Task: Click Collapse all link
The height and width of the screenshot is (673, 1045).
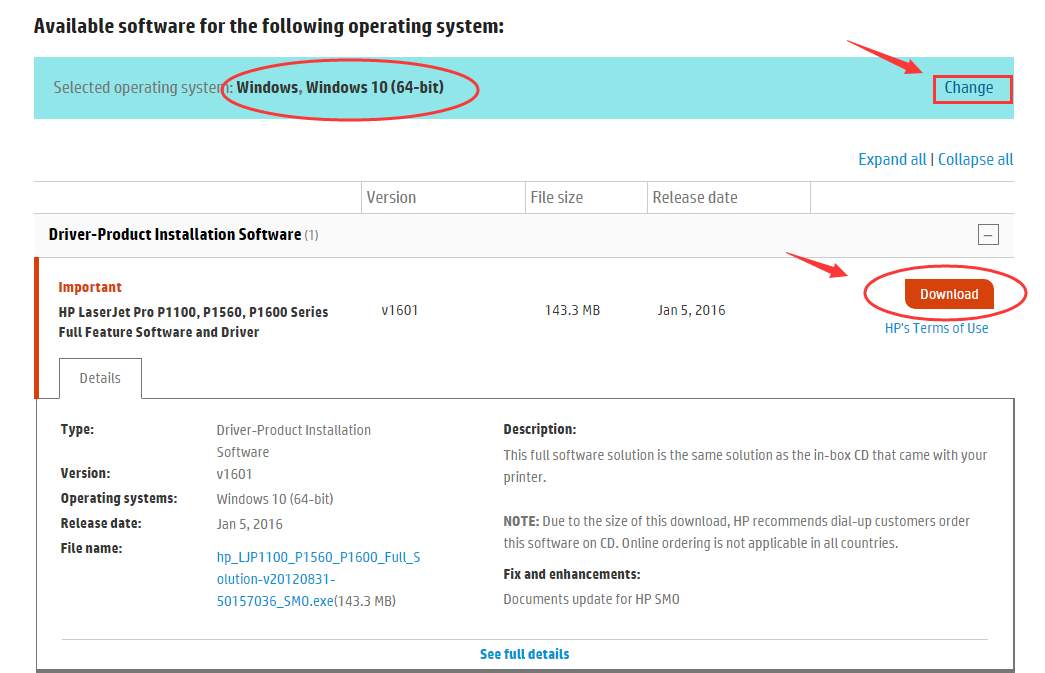Action: pos(976,160)
